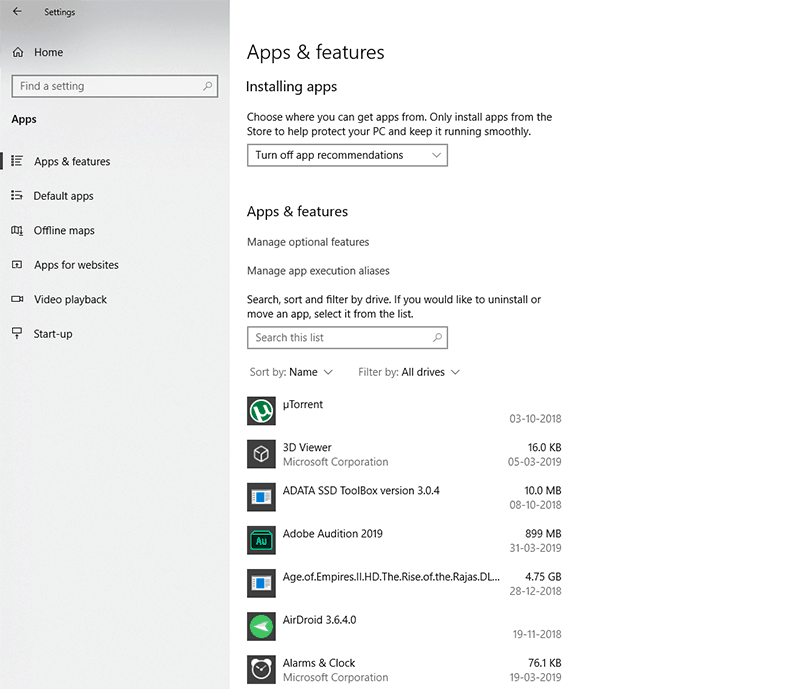The width and height of the screenshot is (800, 689).
Task: Click the magnifier in Find a setting
Action: click(207, 86)
